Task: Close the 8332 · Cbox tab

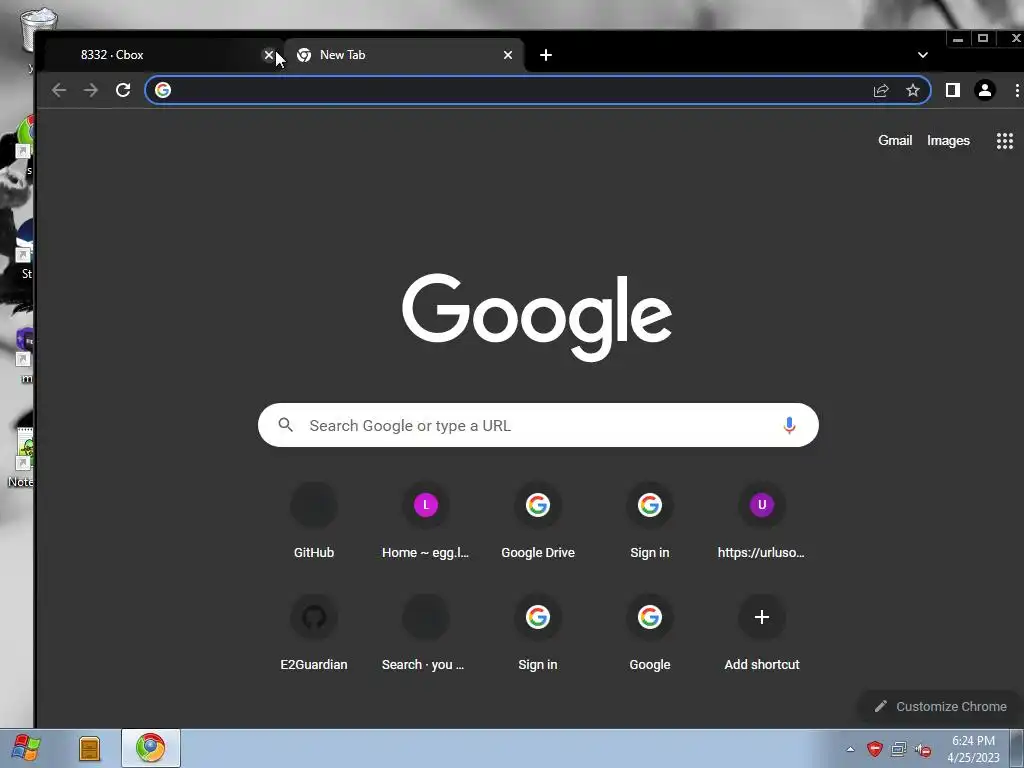Action: 268,55
